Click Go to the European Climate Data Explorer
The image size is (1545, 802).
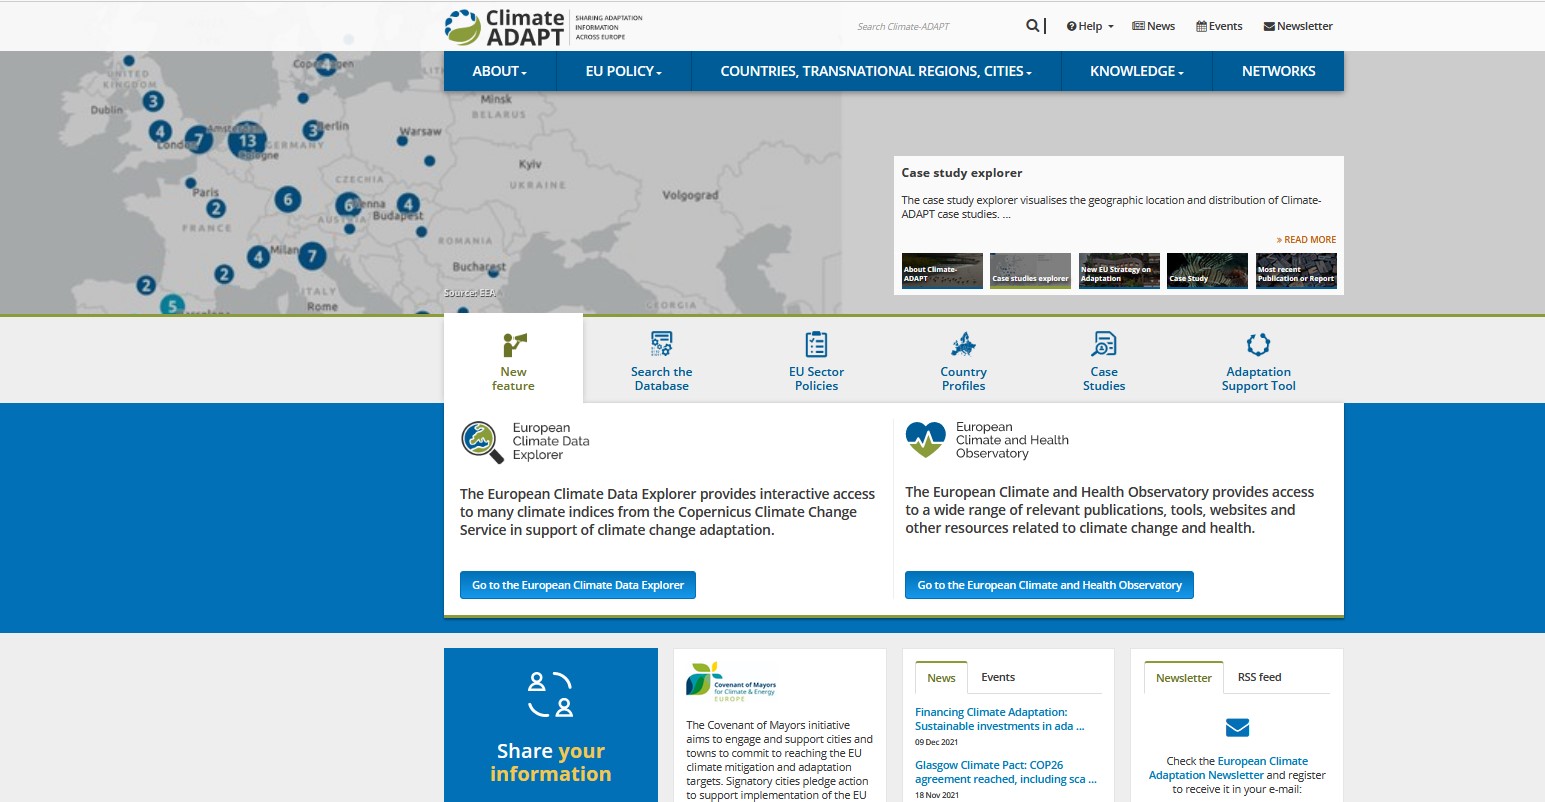tap(578, 585)
